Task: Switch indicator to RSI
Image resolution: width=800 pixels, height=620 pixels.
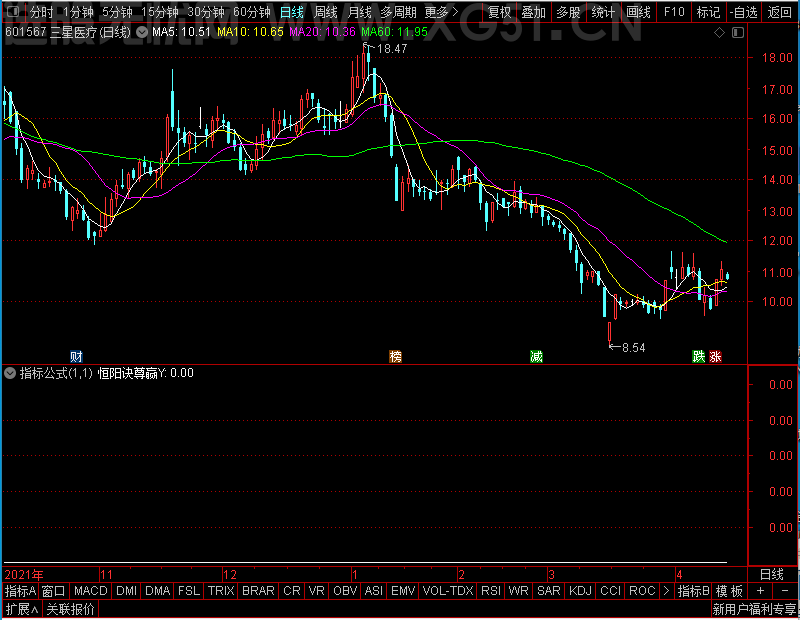Action: click(491, 591)
